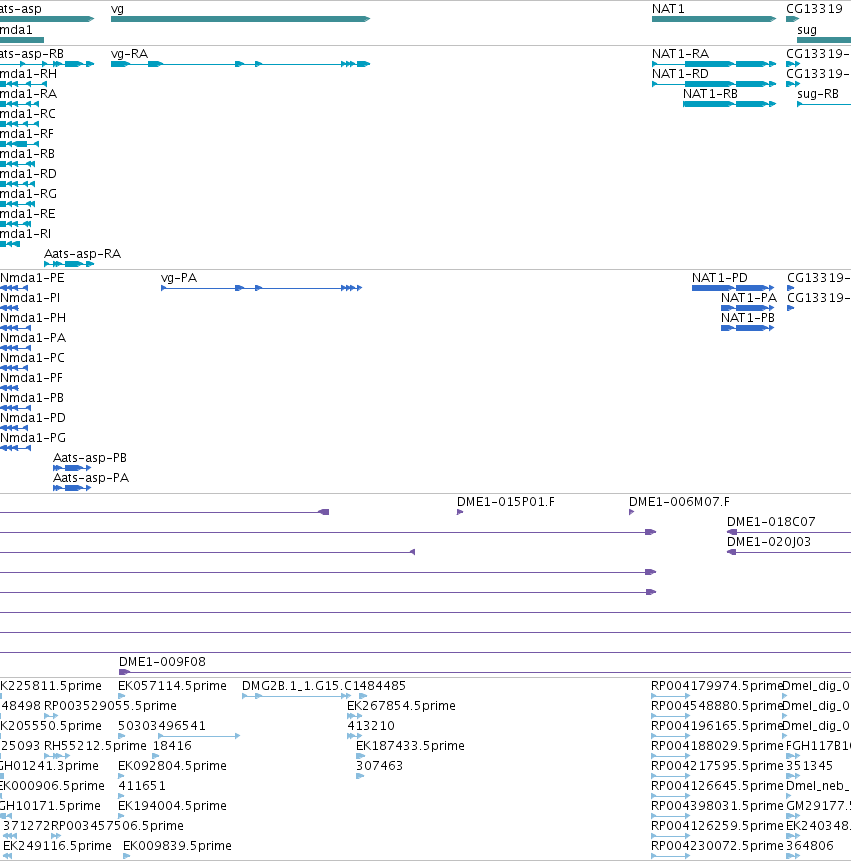Select the Nmda1-PD CDS label

(32, 418)
